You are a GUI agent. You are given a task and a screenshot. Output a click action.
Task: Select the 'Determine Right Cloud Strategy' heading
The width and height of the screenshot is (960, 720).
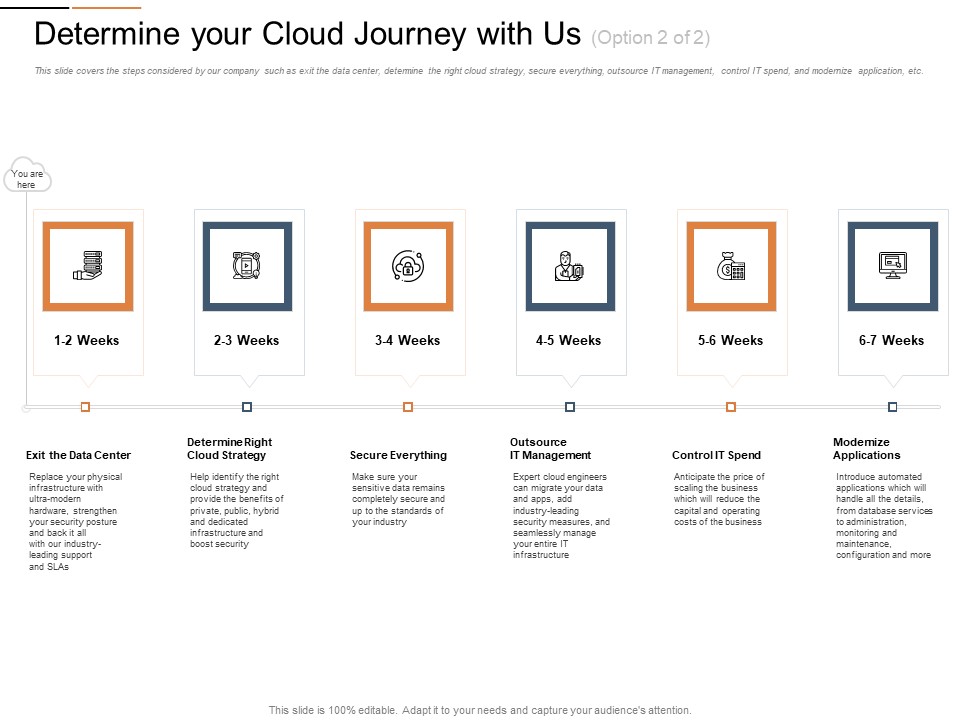tap(230, 449)
